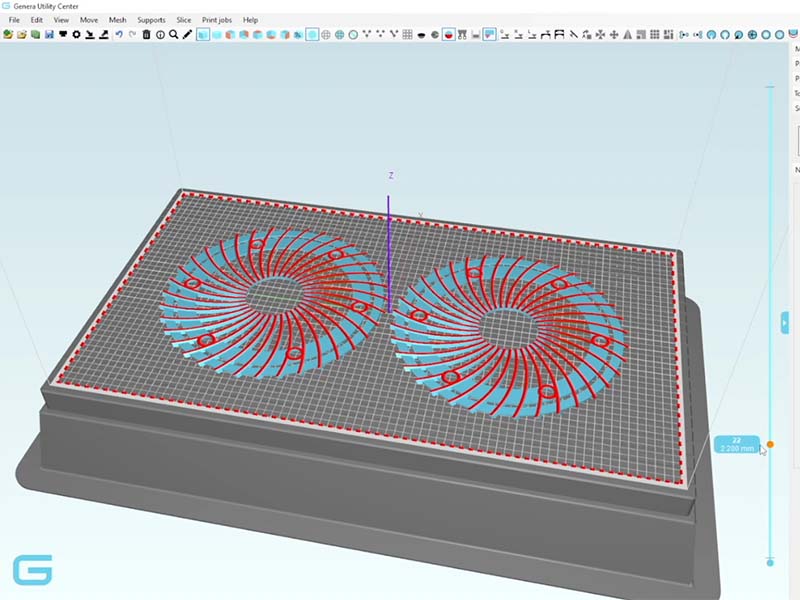Open the Mesh menu

pos(117,20)
